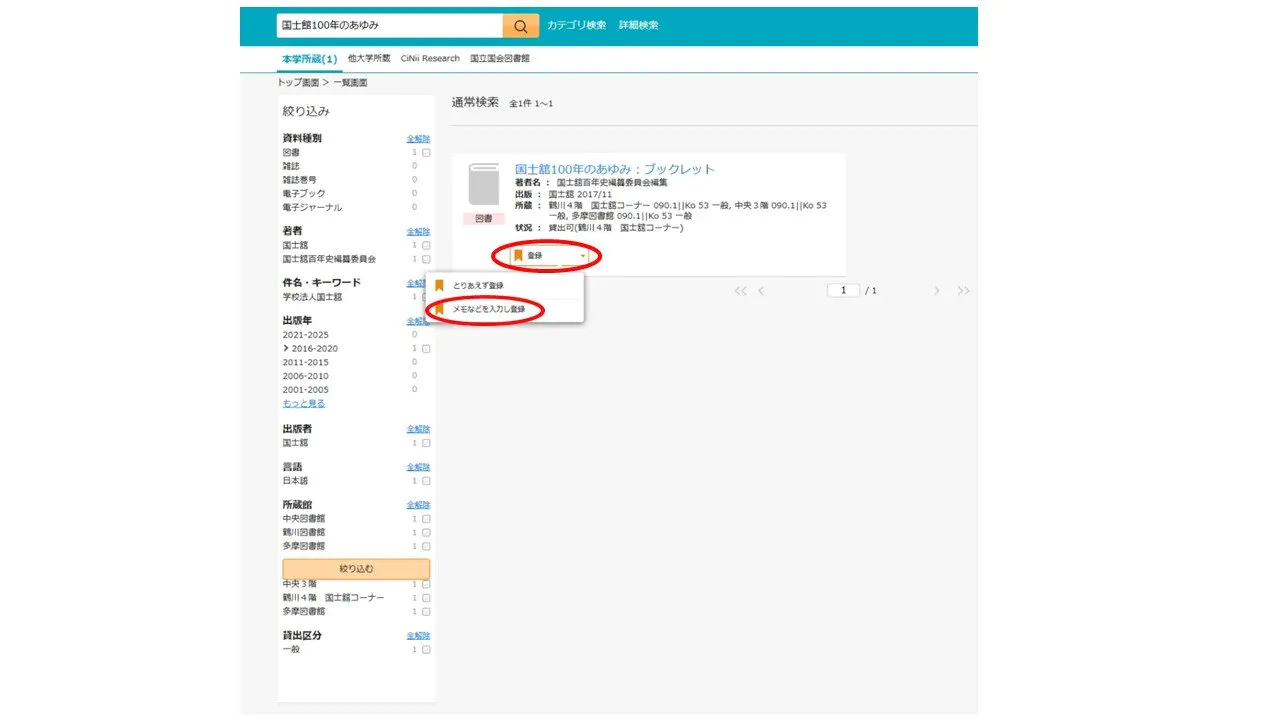Focus the search box containing 国士舘100年のあゆみ
This screenshot has width=1280, height=720.
point(390,26)
